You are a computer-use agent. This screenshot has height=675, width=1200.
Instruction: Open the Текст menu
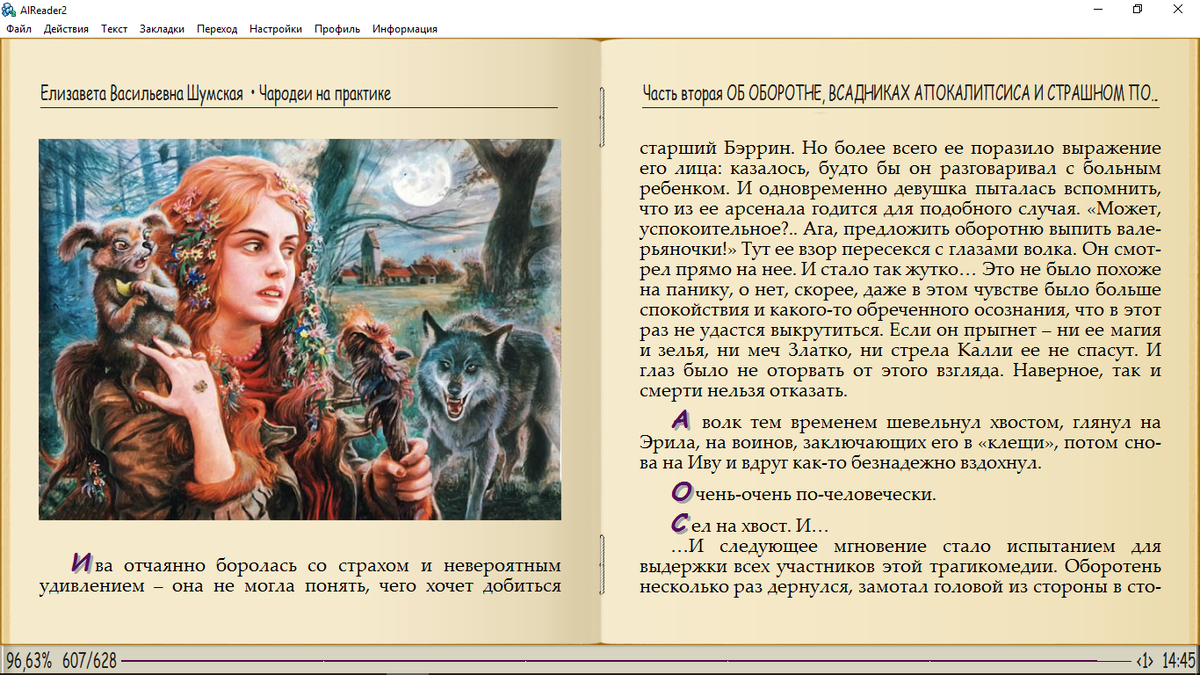pyautogui.click(x=114, y=29)
